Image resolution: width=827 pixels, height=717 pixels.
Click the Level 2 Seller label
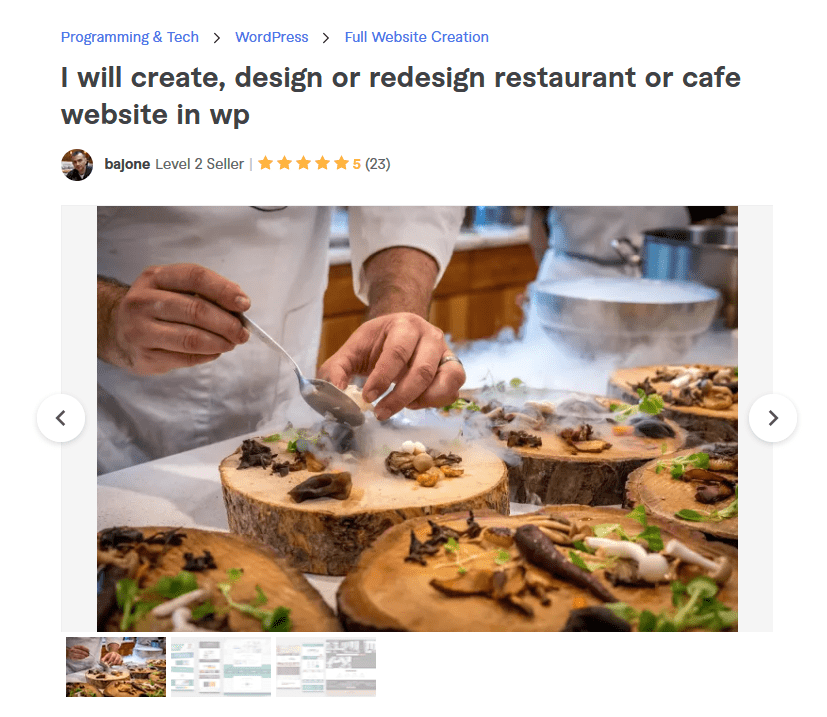(199, 164)
